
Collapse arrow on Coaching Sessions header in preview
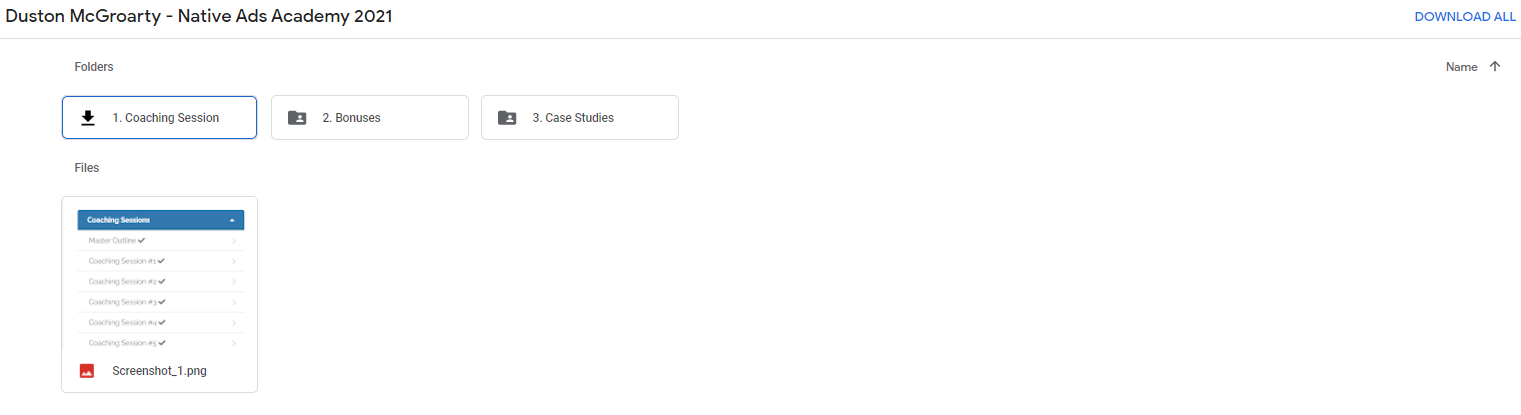[x=232, y=220]
